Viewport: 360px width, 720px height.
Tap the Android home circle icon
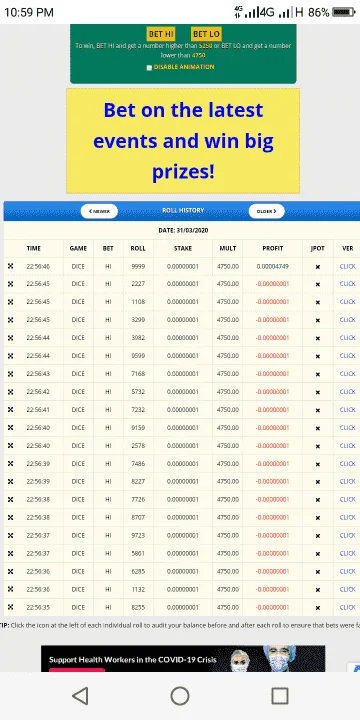(180, 696)
